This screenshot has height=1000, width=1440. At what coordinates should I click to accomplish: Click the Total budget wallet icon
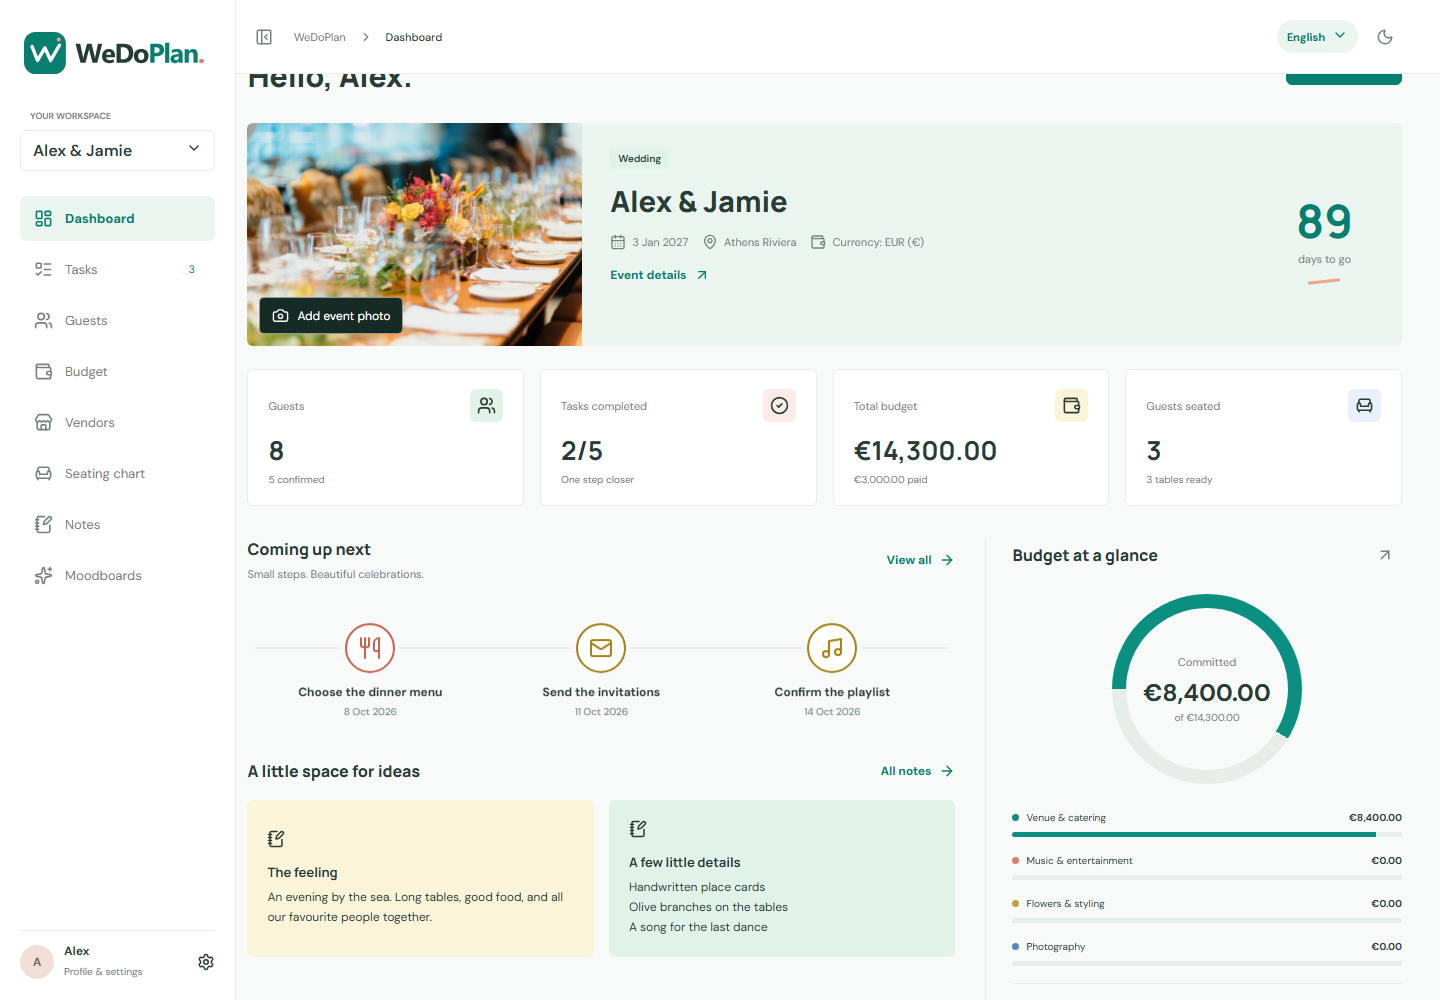point(1071,405)
